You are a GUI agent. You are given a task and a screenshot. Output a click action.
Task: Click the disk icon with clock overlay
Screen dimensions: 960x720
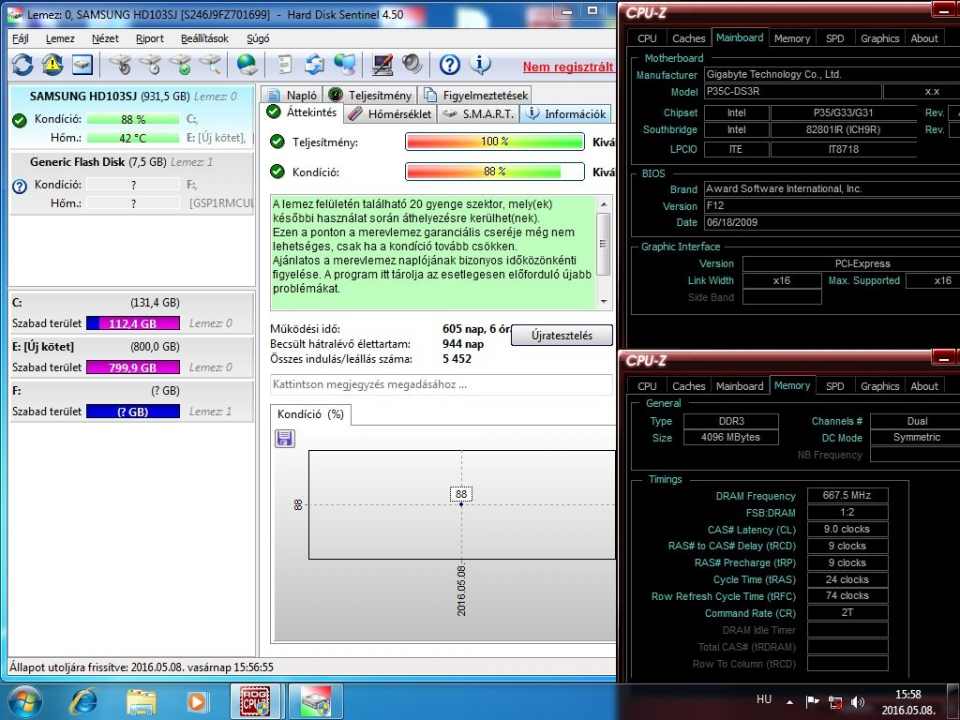click(151, 64)
